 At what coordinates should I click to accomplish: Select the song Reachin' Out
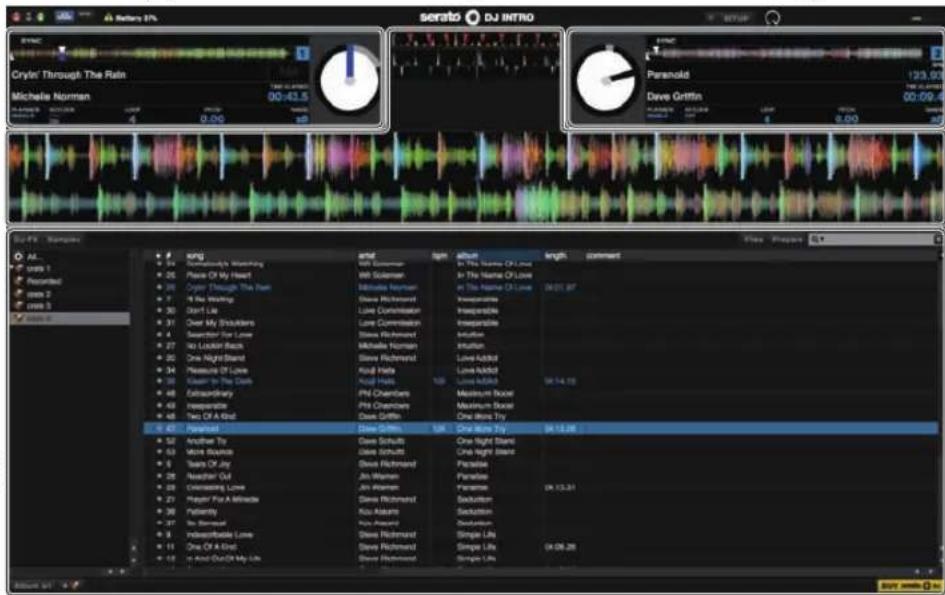click(x=209, y=476)
